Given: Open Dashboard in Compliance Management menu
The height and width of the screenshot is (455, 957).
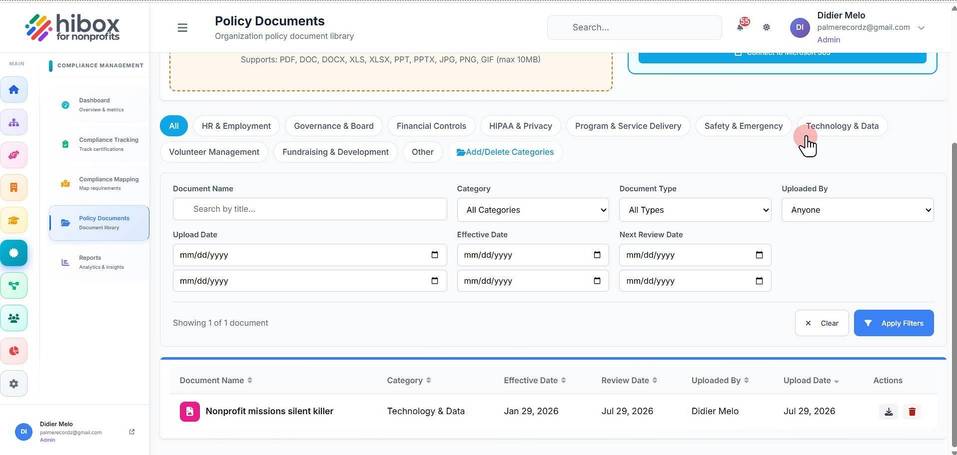Looking at the screenshot, I should (98, 104).
